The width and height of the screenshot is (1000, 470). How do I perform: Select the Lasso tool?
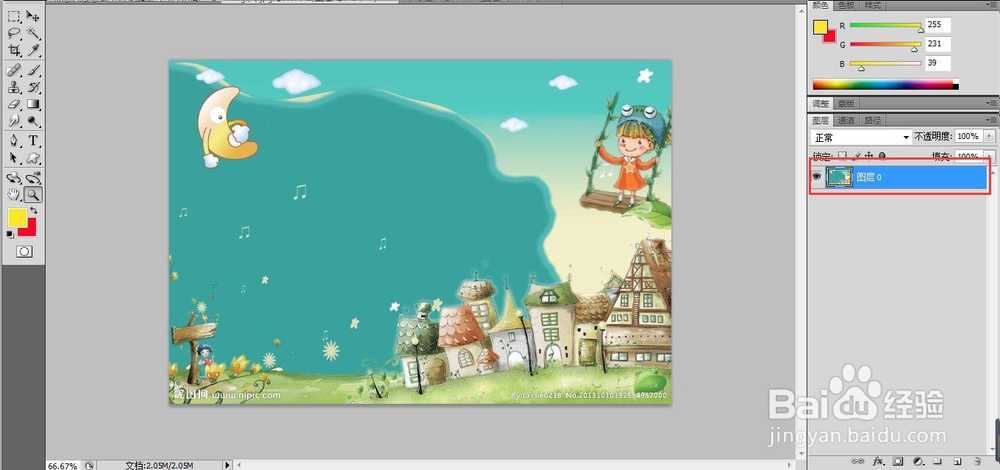point(13,33)
